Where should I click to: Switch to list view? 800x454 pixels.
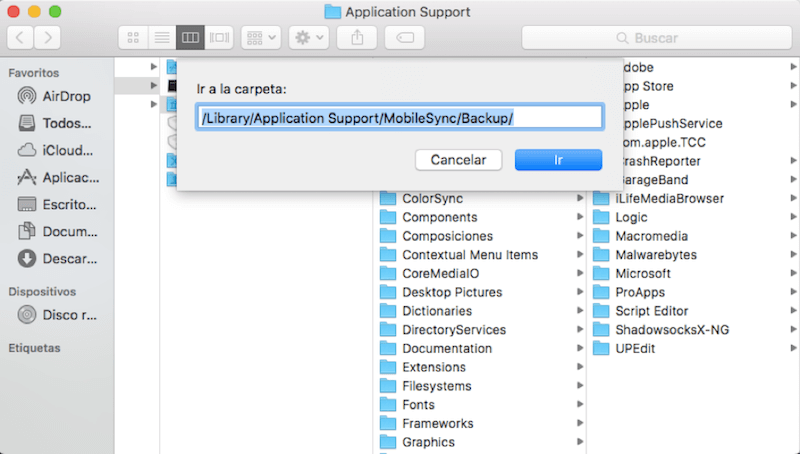click(x=162, y=38)
